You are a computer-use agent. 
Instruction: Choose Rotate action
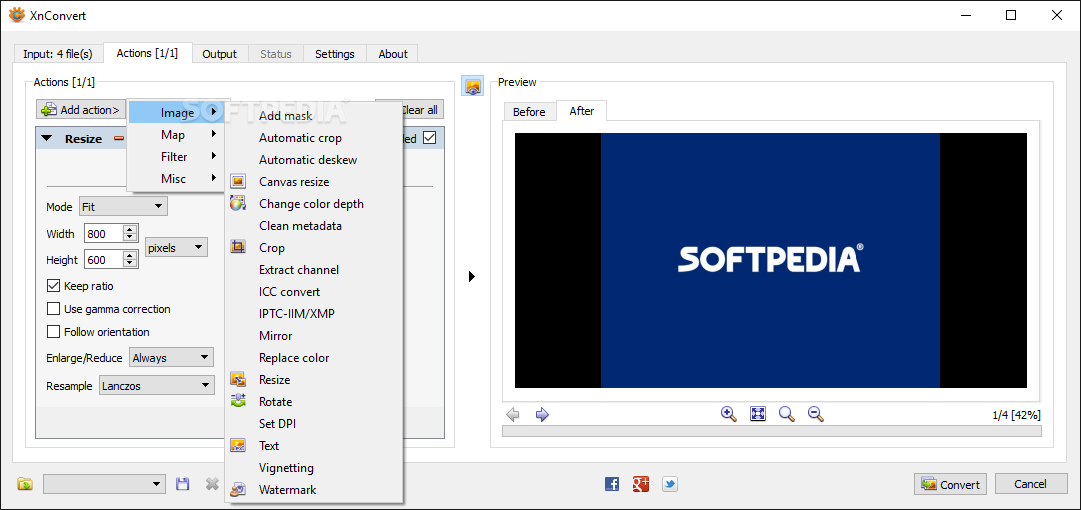[314, 402]
